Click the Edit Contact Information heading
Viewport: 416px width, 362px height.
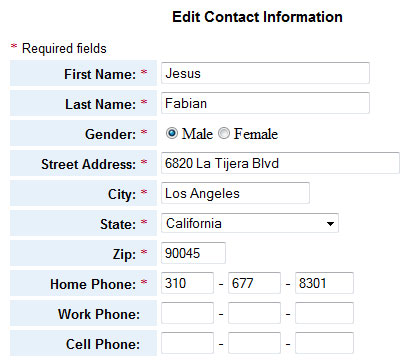click(257, 17)
